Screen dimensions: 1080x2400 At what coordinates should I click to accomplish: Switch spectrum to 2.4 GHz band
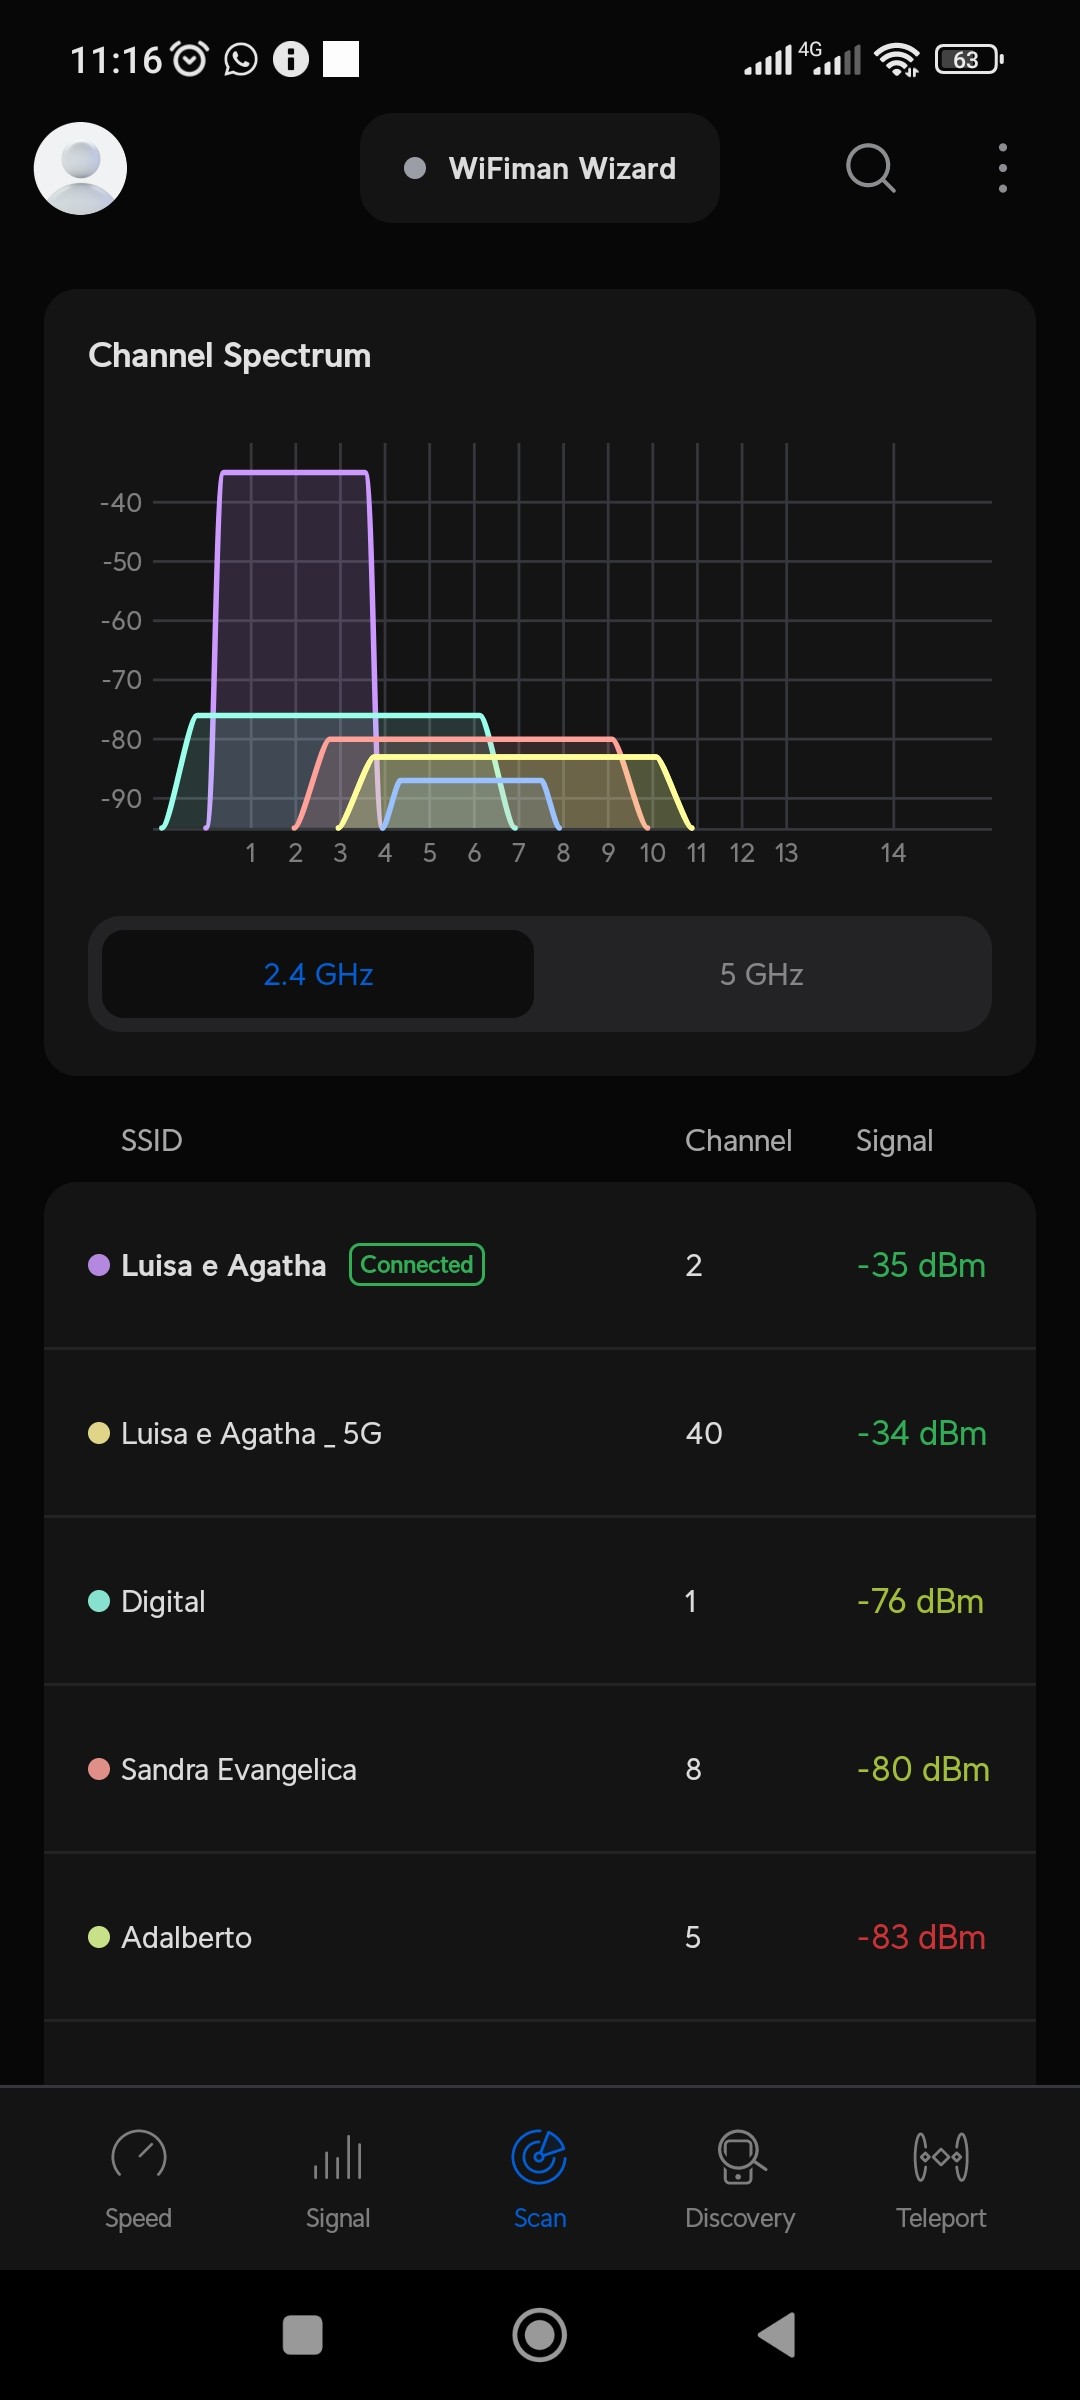[318, 974]
